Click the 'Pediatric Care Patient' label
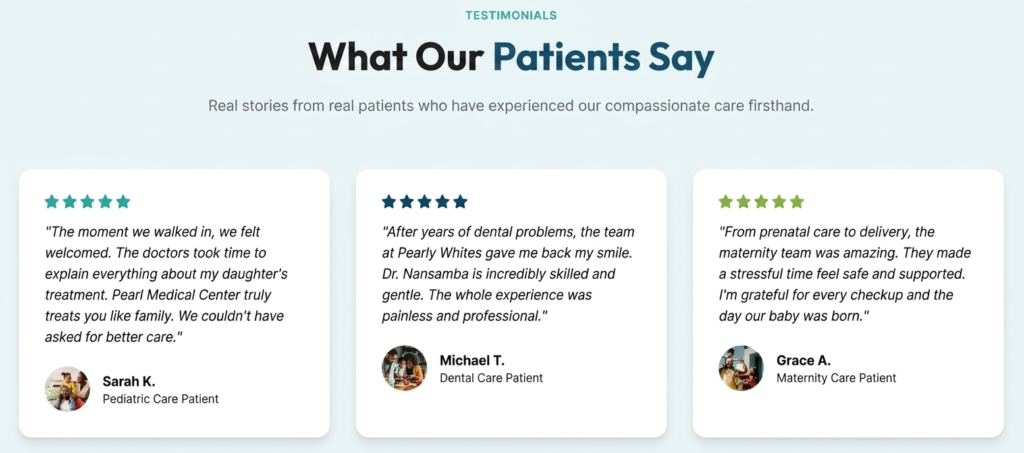This screenshot has height=453, width=1024. click(x=161, y=399)
